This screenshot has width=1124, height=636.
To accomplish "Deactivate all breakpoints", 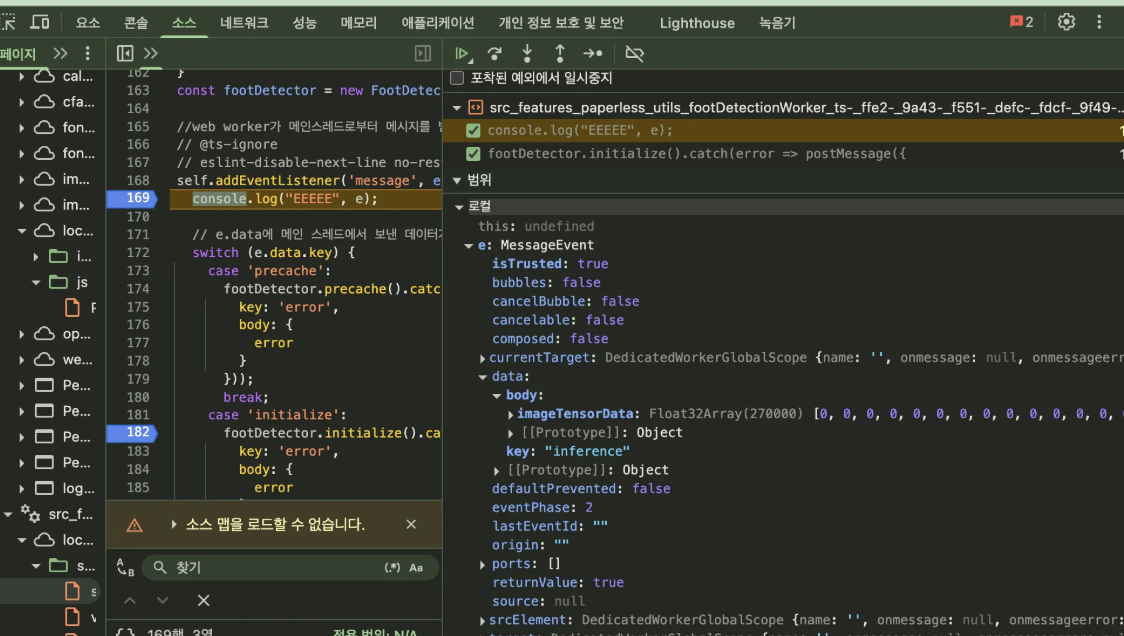I will point(634,54).
